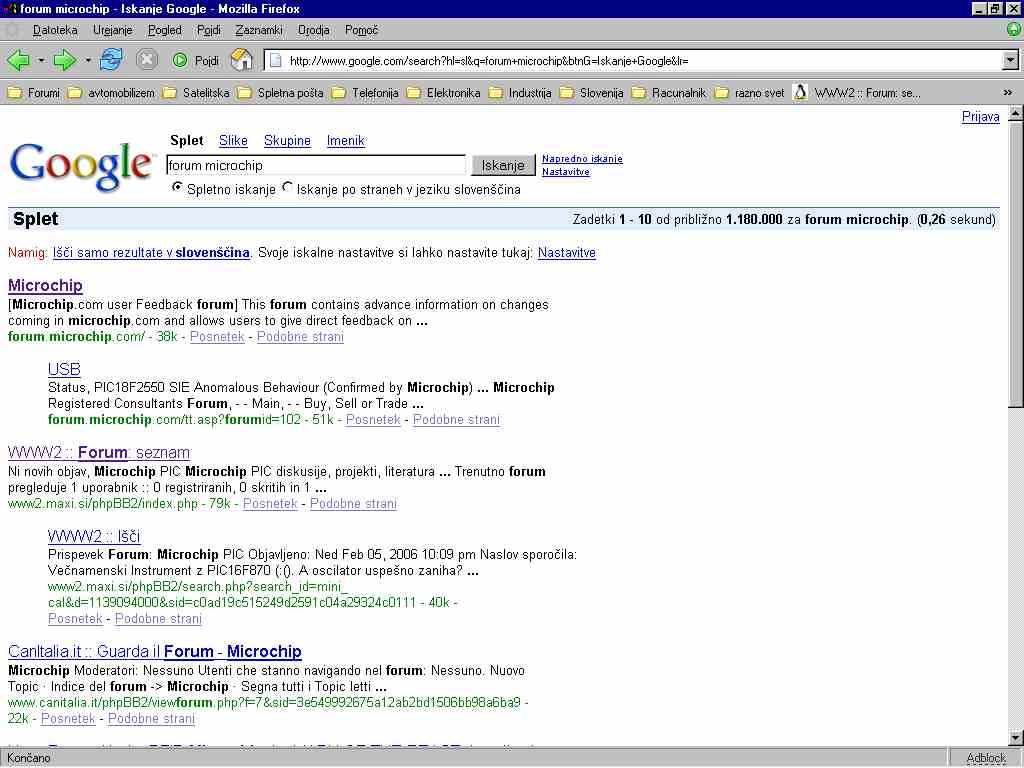Click the Končano status bar text

click(x=29, y=758)
